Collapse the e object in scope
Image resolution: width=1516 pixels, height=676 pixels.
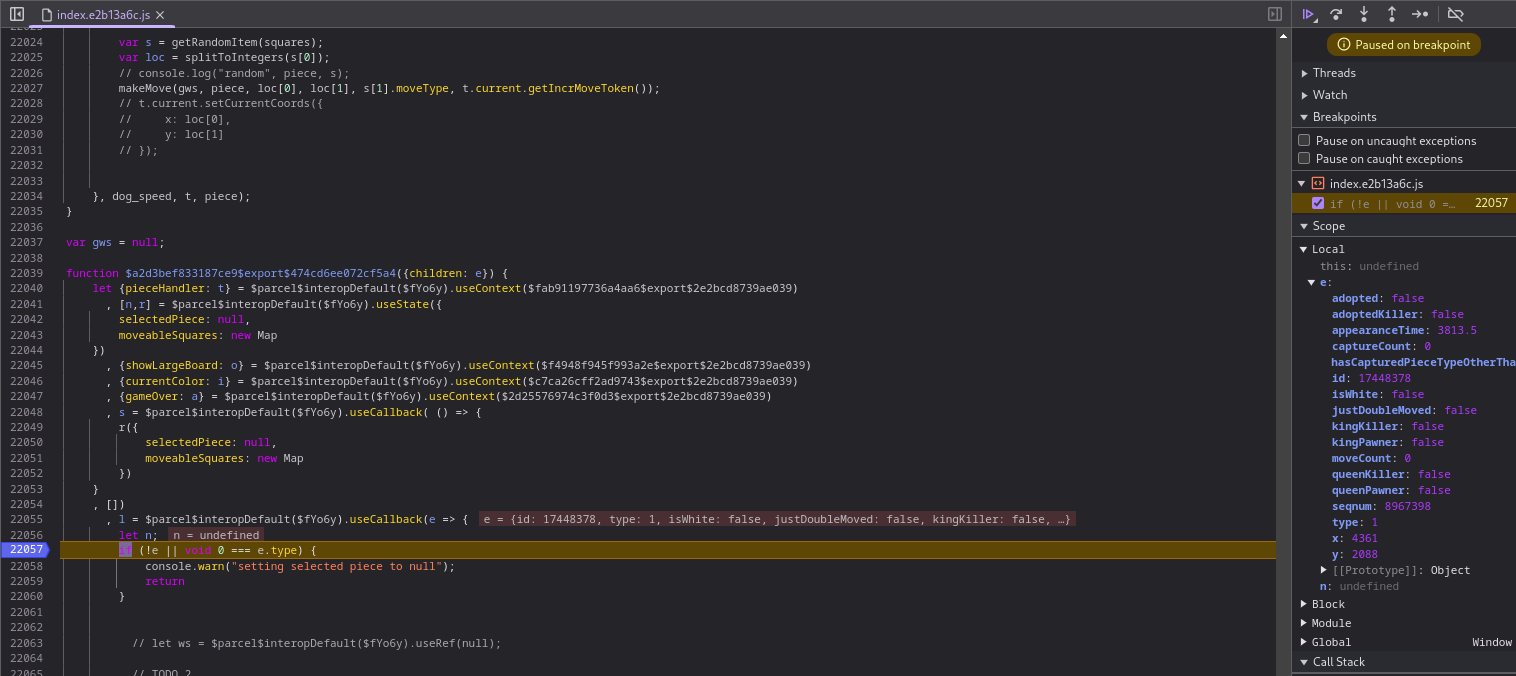click(1311, 282)
